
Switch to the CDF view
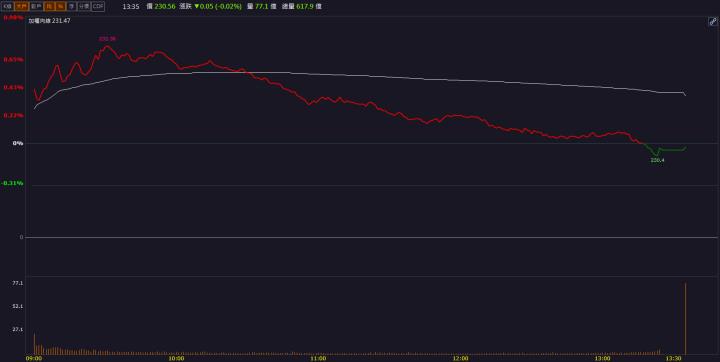(x=98, y=6)
